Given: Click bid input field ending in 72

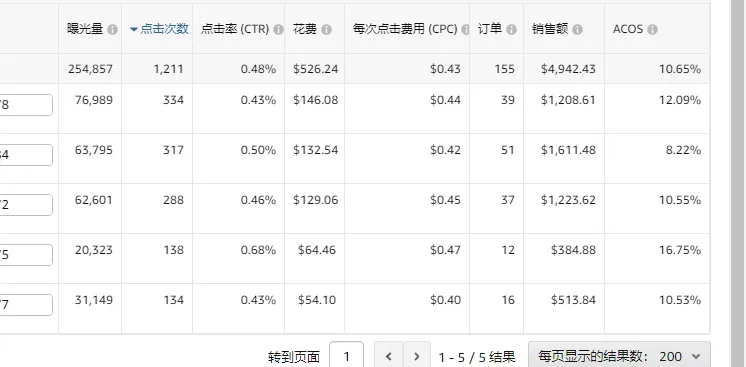Looking at the screenshot, I should click(26, 205).
